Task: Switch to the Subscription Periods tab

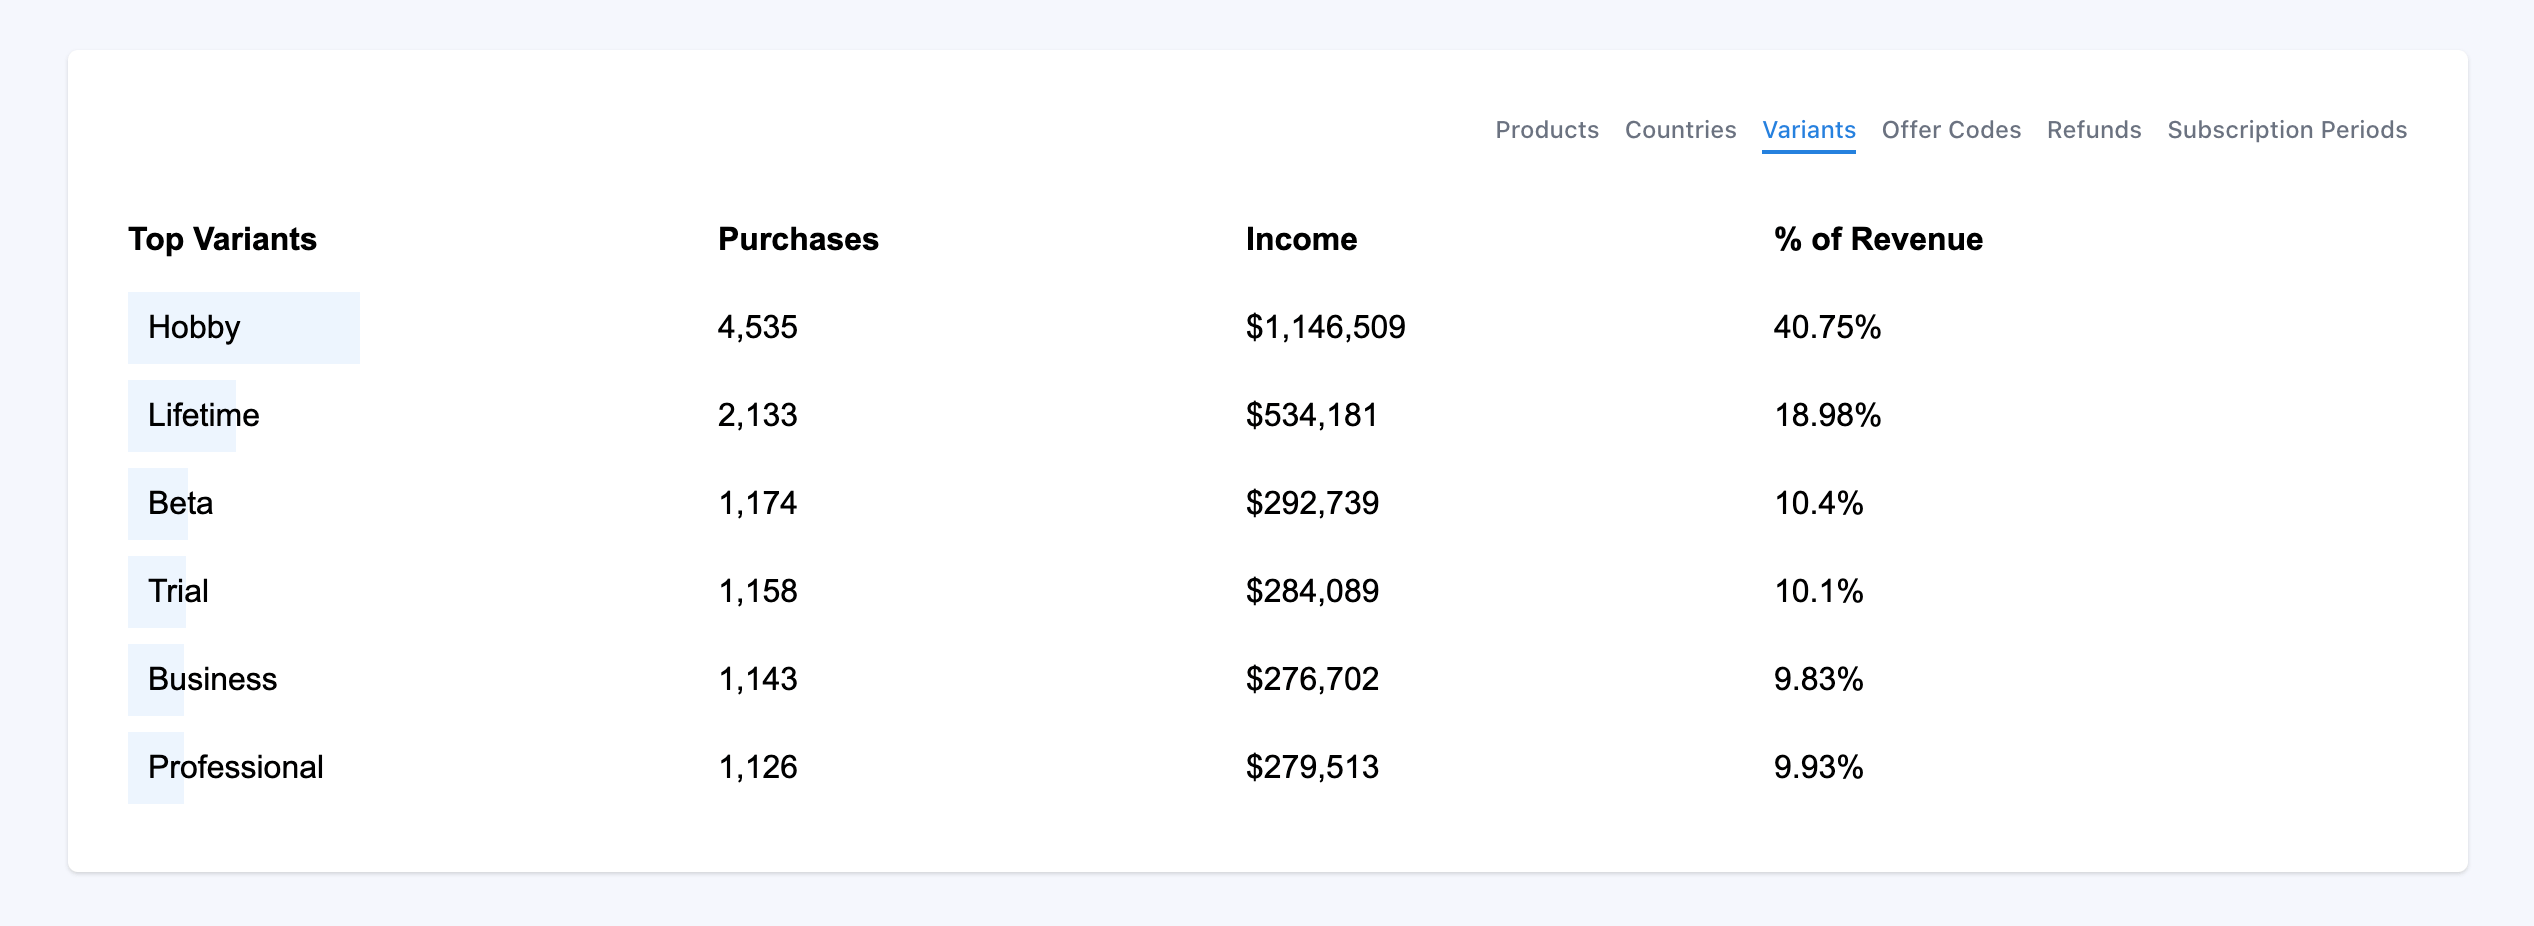Action: click(x=2286, y=130)
